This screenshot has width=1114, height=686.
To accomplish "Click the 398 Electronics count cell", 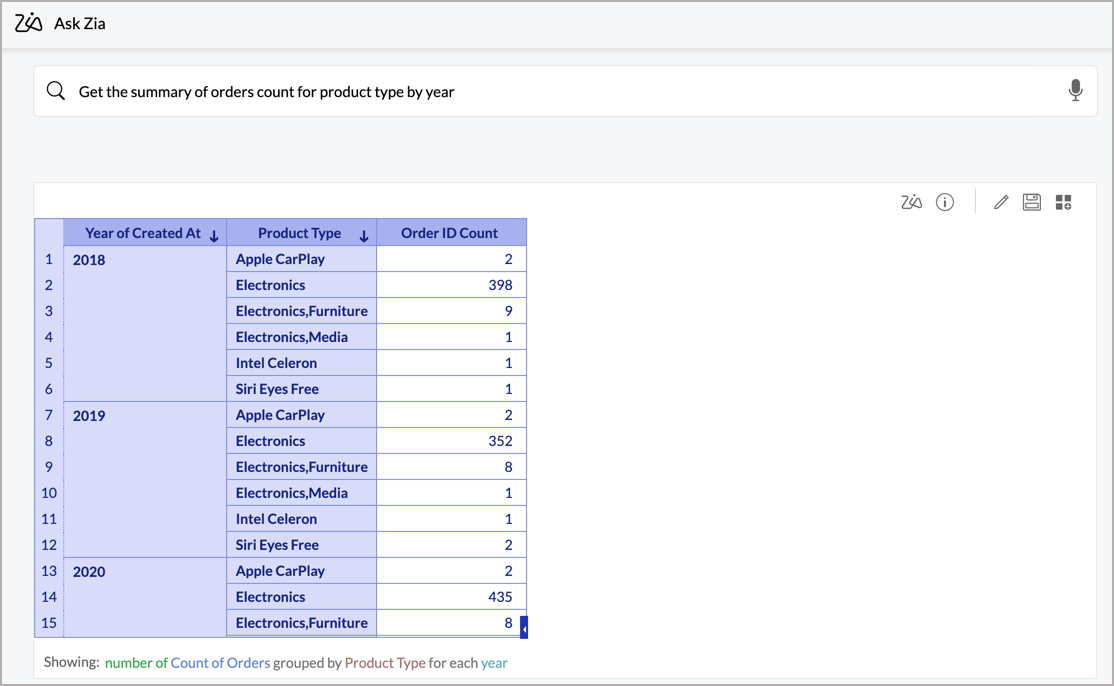I will (451, 285).
